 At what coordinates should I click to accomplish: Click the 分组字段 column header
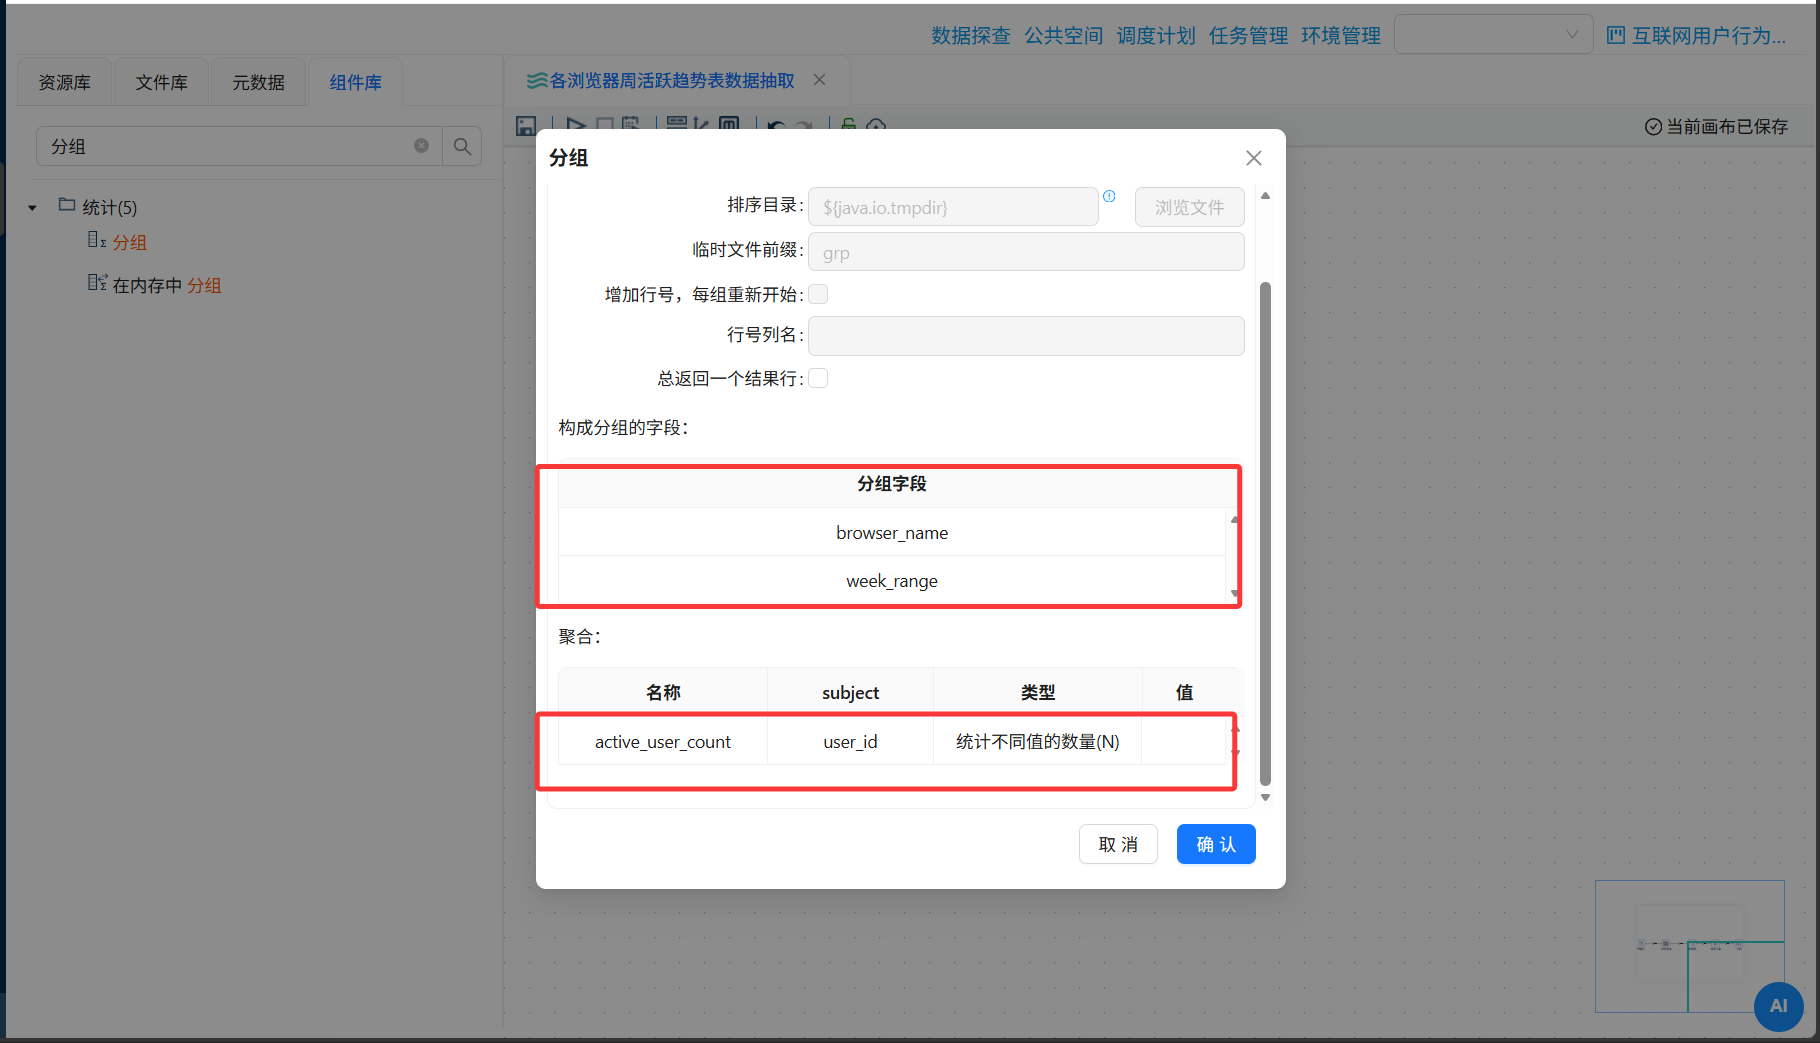(x=892, y=484)
